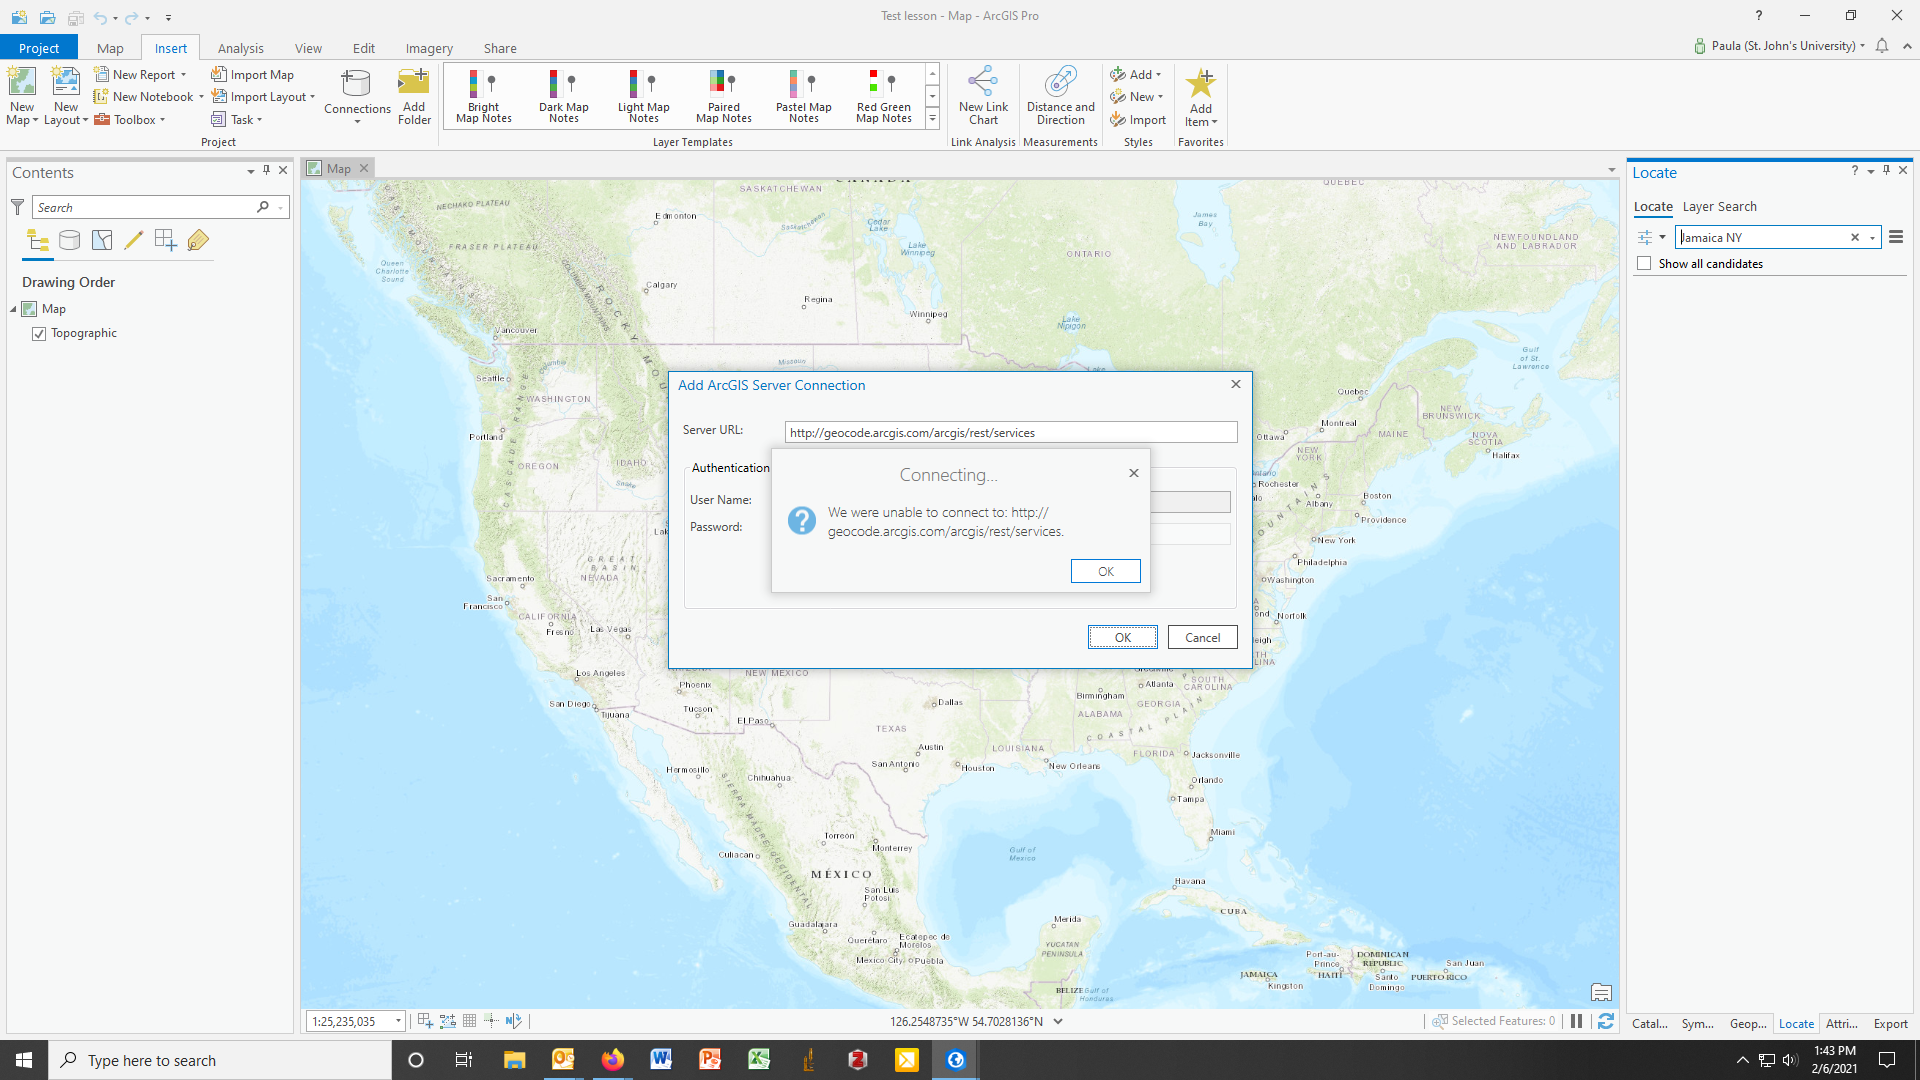Switch to List By Editing view

pos(133,240)
